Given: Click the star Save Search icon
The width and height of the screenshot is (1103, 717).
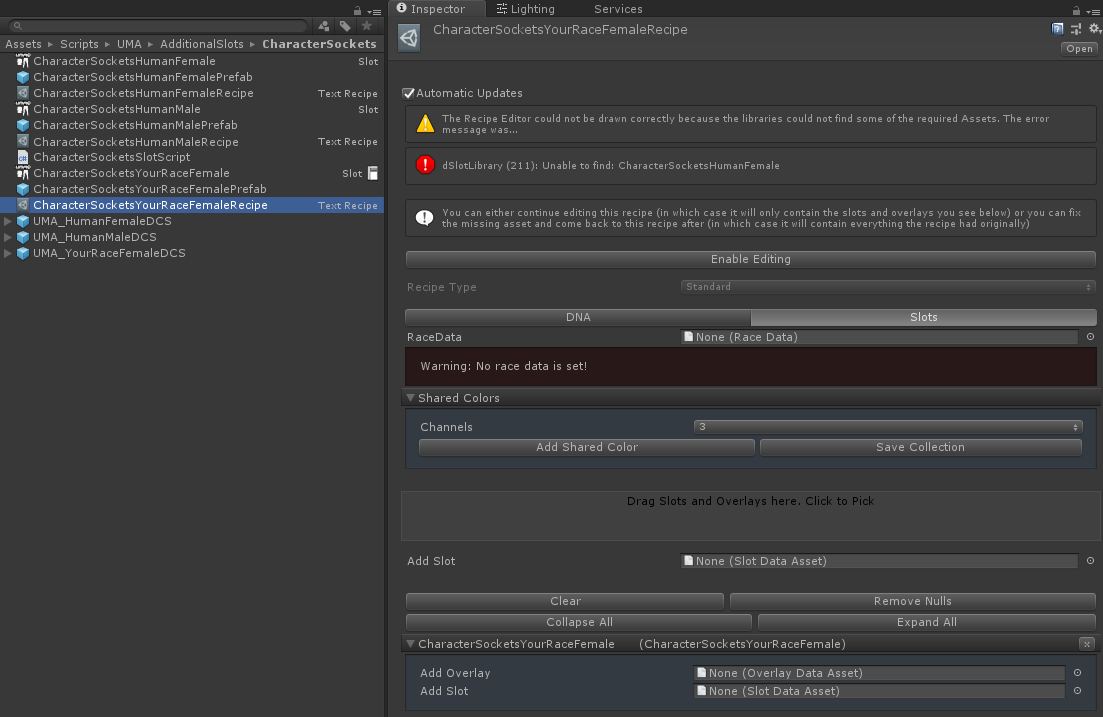Looking at the screenshot, I should (x=367, y=26).
